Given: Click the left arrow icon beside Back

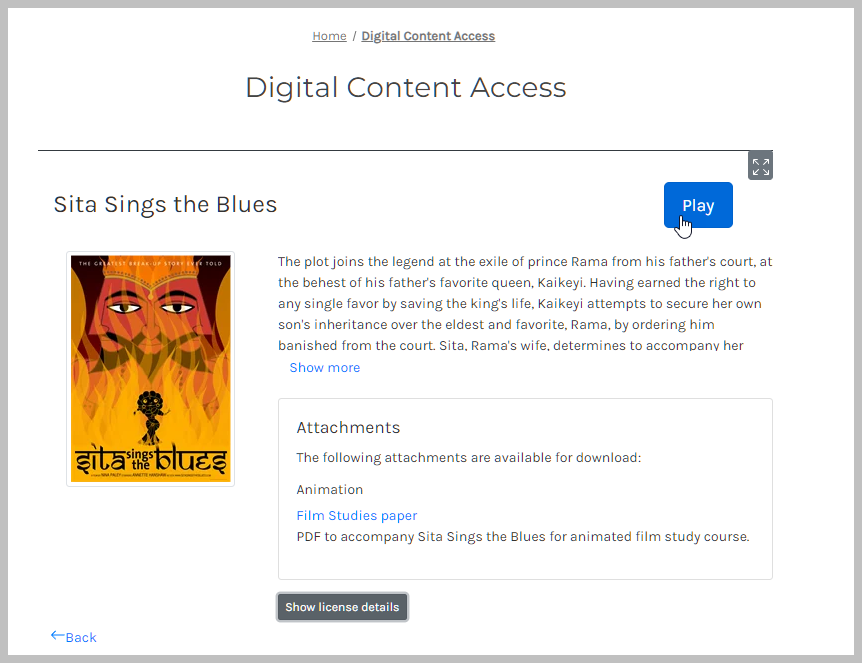Looking at the screenshot, I should [58, 636].
